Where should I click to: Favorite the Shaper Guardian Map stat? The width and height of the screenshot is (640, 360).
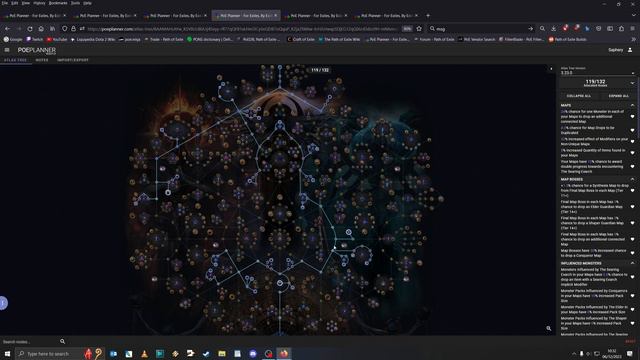tap(632, 223)
